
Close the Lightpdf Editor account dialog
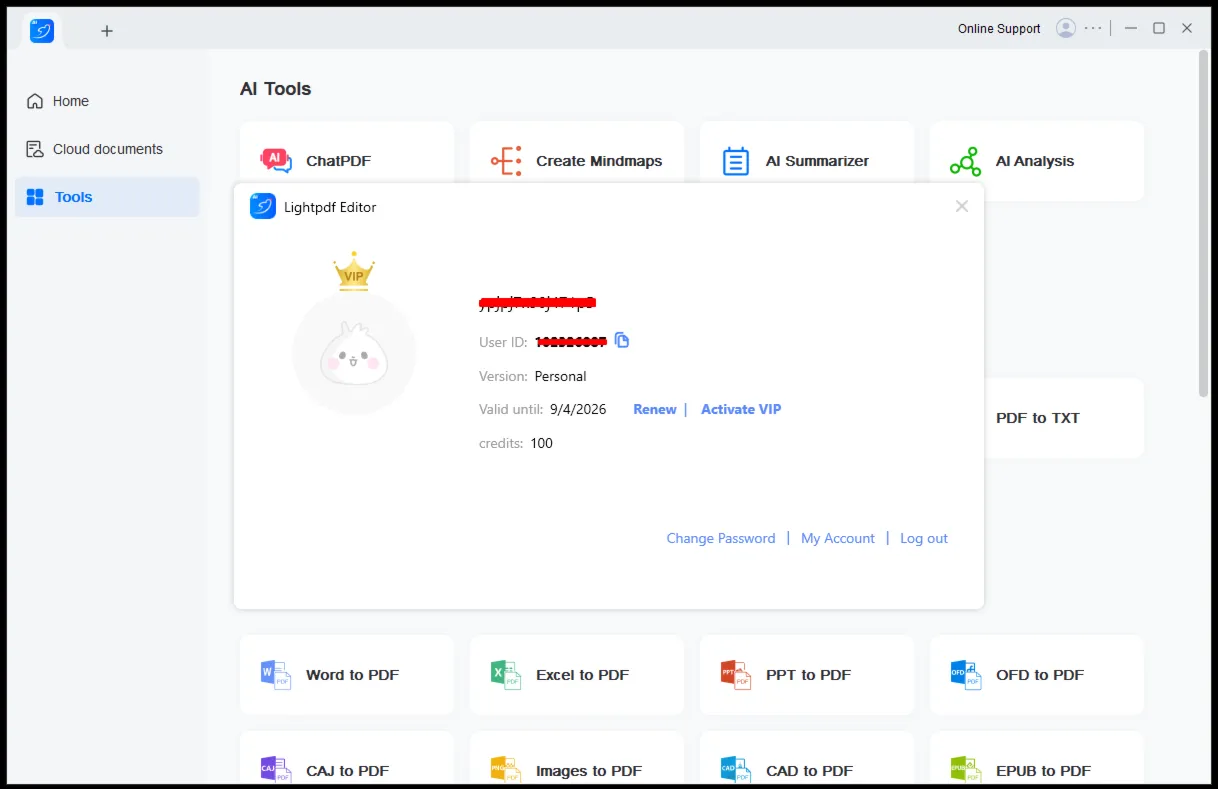click(962, 206)
